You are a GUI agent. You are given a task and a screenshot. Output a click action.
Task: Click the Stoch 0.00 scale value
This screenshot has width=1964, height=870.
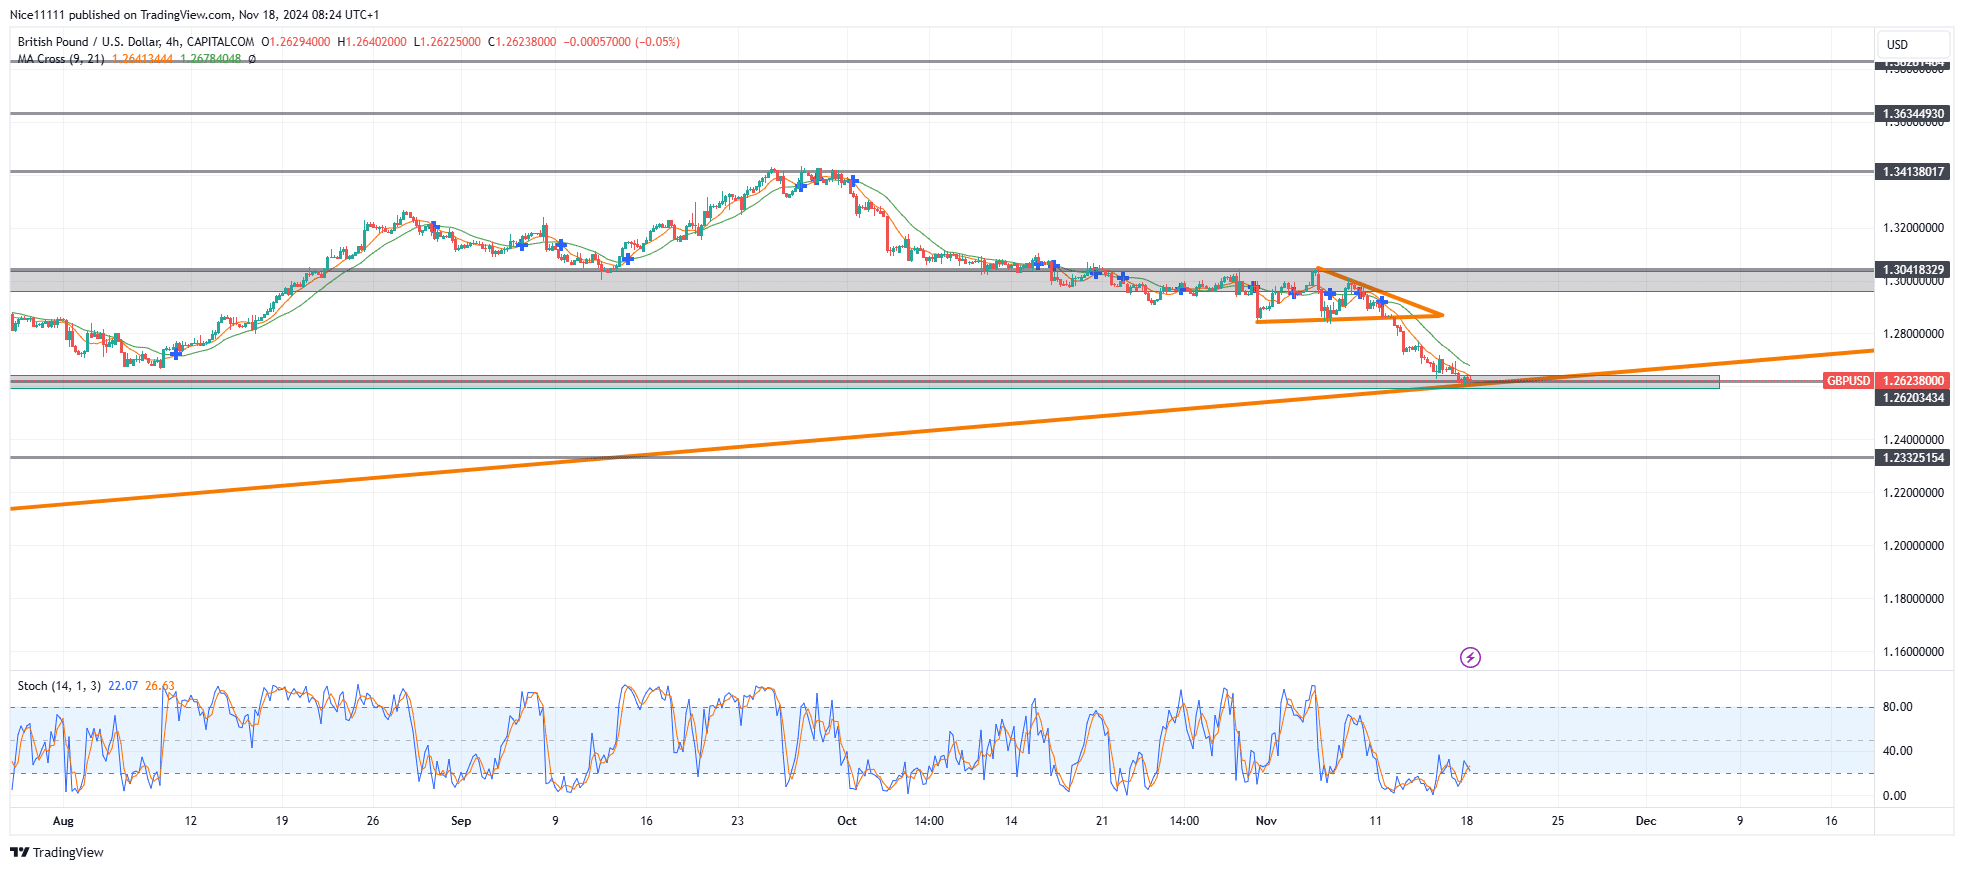pyautogui.click(x=1894, y=796)
